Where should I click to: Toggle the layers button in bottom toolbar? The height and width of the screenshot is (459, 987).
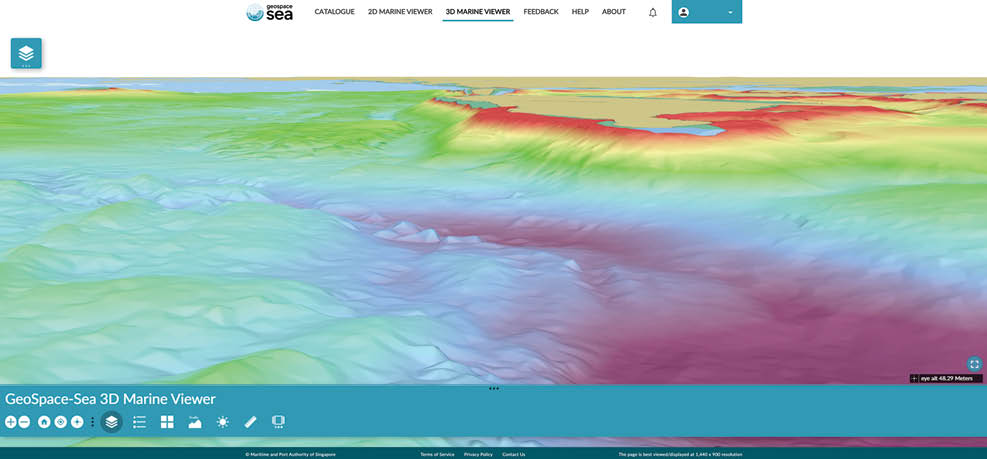[x=111, y=422]
